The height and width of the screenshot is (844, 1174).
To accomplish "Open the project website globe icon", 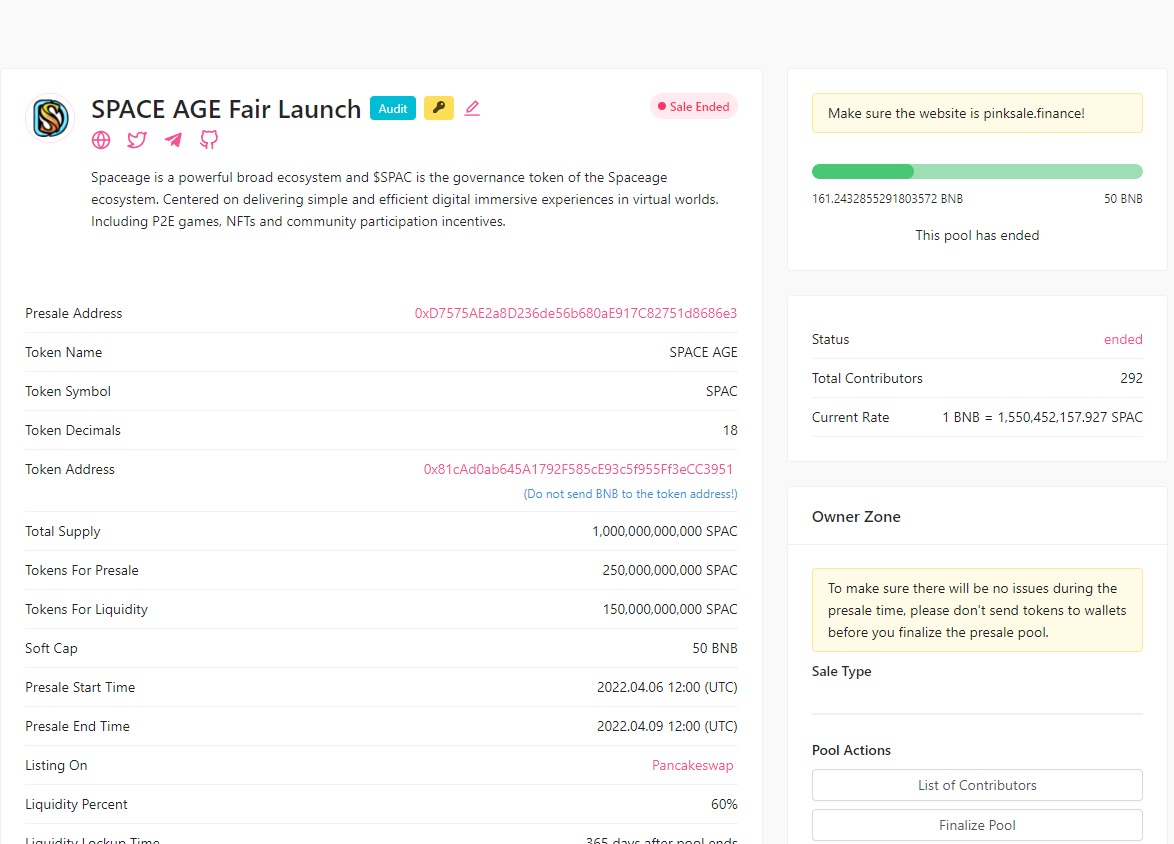I will [x=101, y=140].
